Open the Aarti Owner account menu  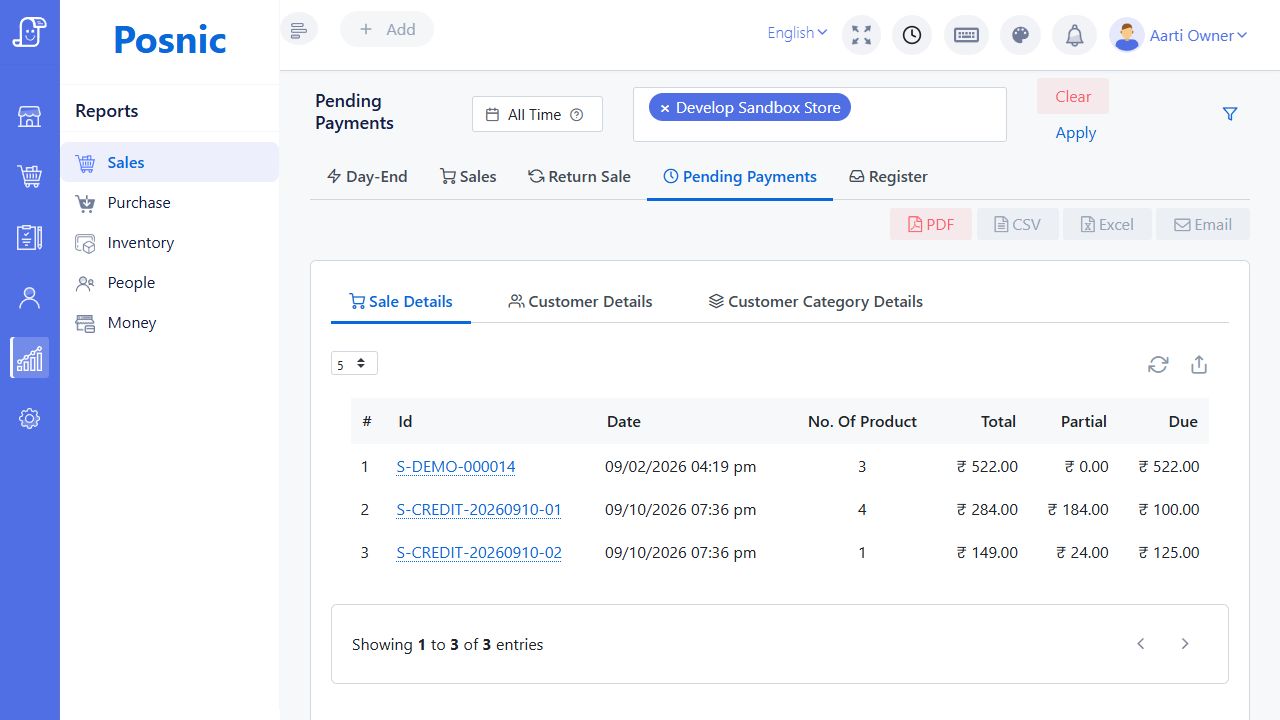(1198, 35)
